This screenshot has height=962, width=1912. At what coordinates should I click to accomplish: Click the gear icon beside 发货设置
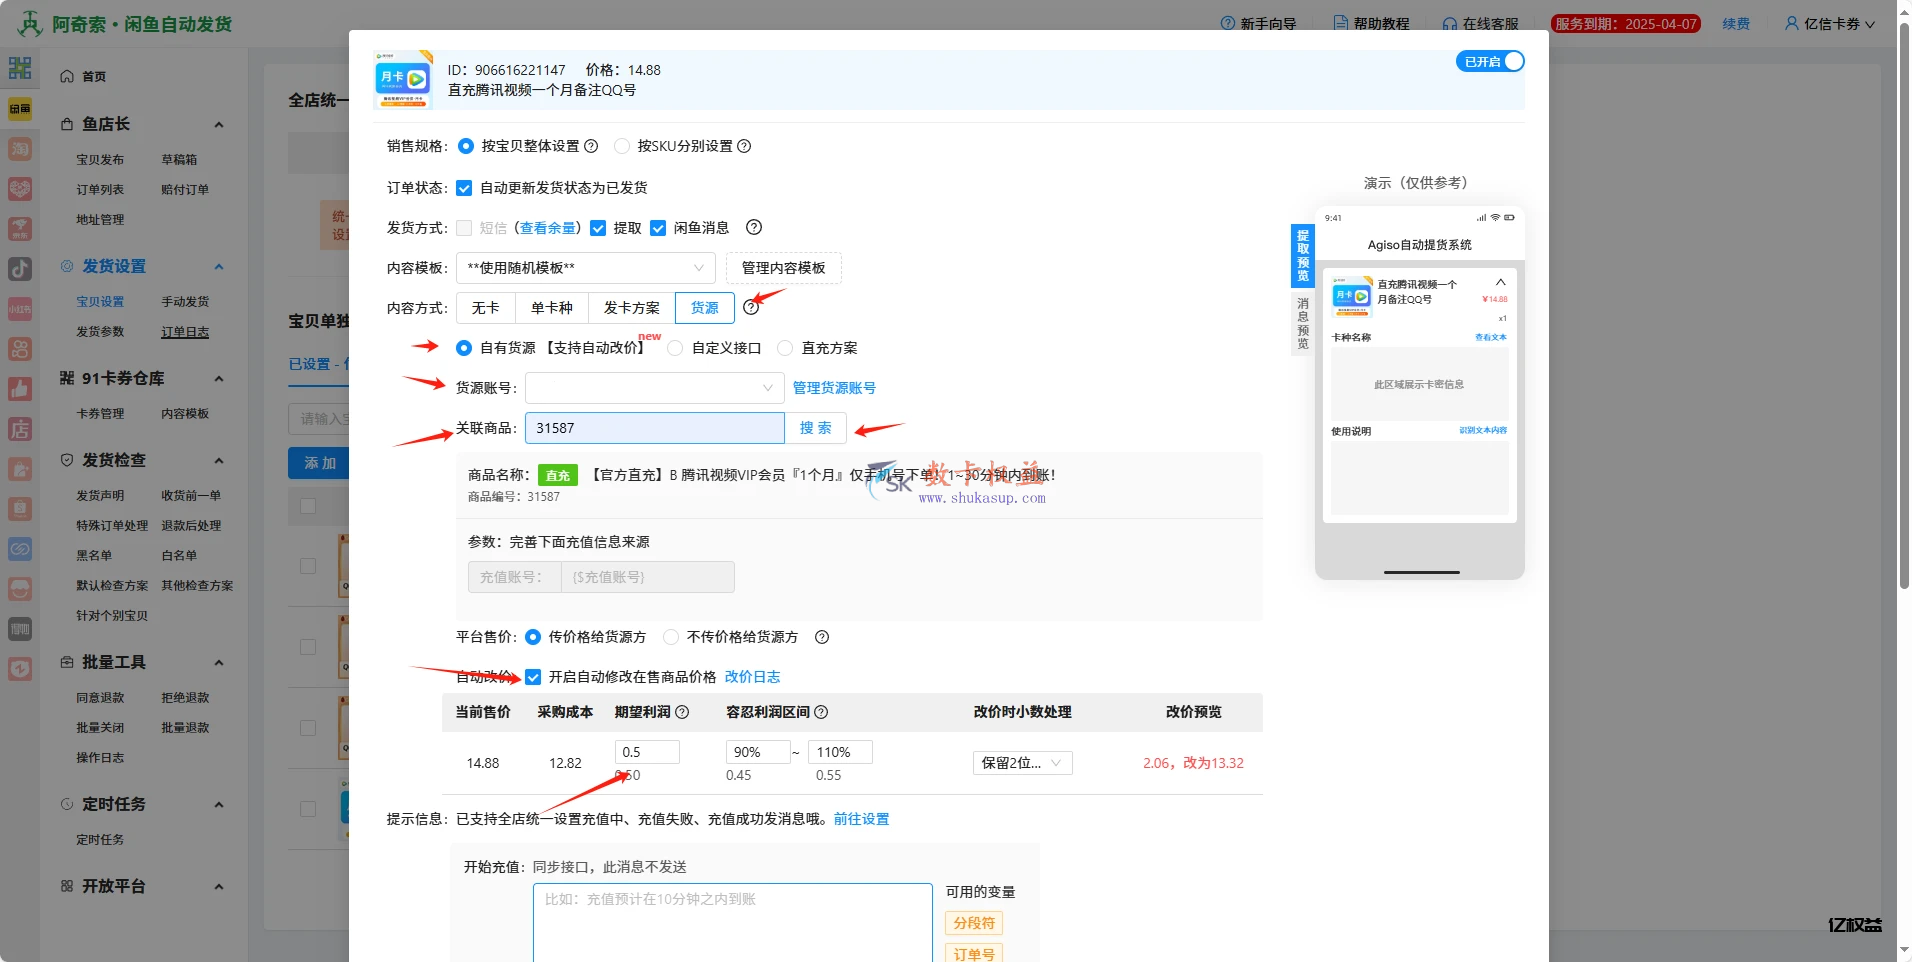[x=67, y=266]
